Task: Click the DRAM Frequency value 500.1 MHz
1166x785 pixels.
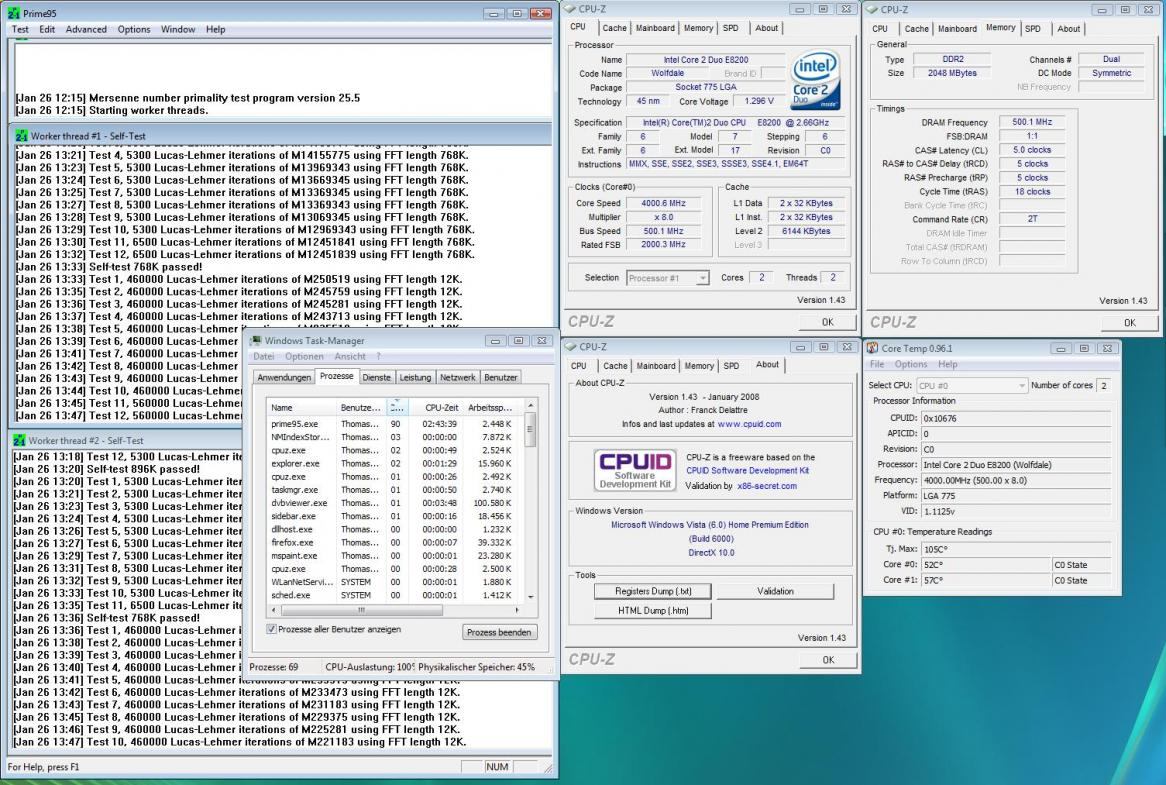Action: [x=1031, y=122]
